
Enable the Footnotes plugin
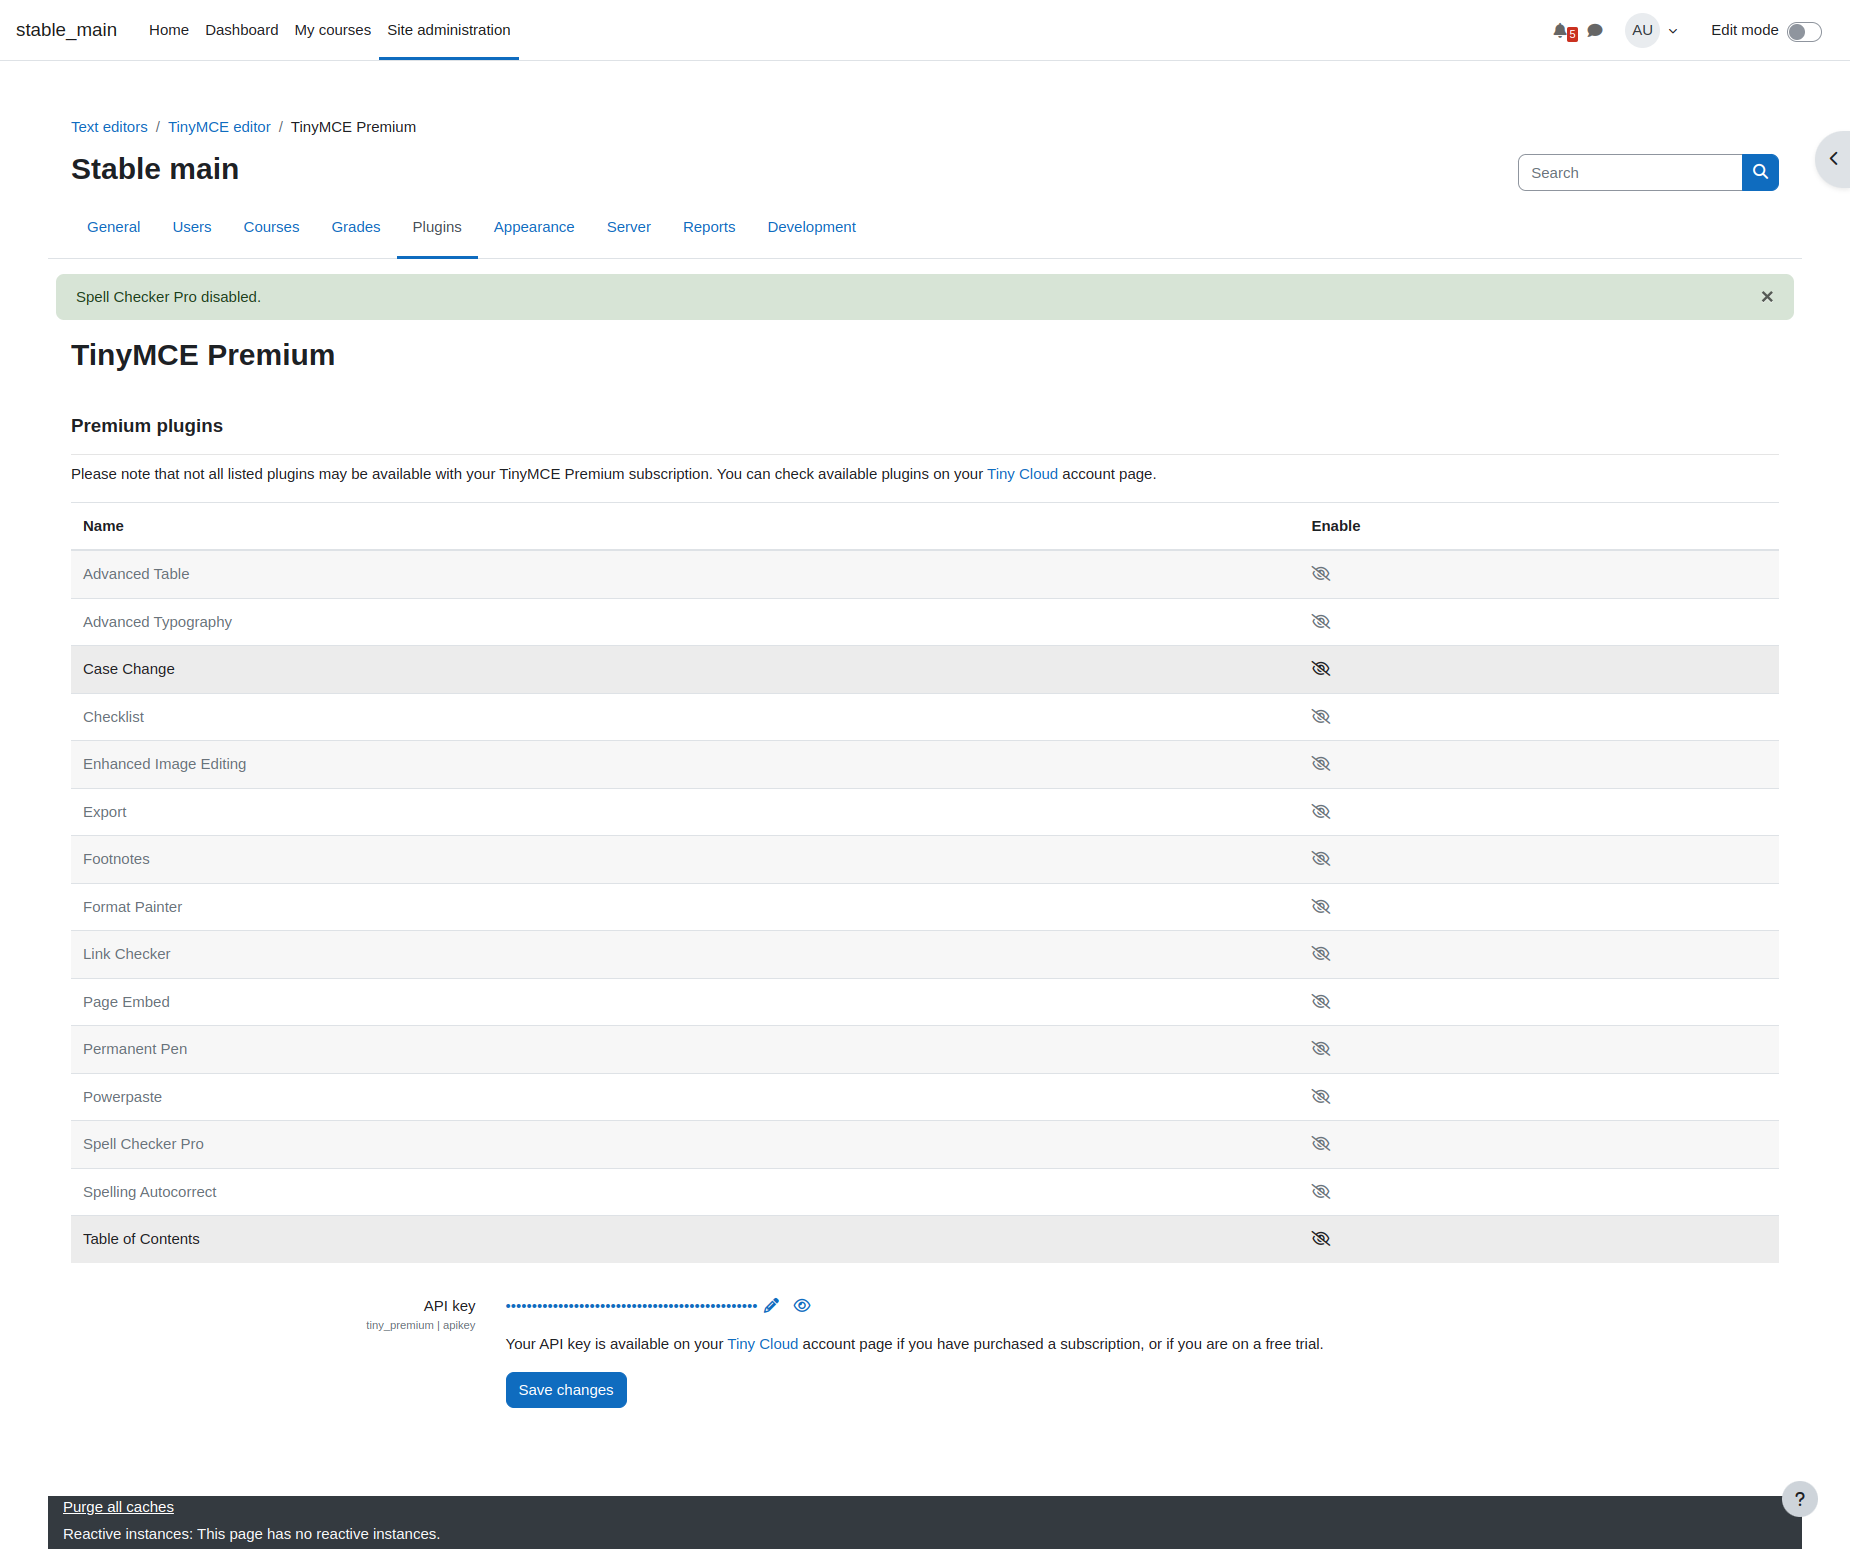pos(1321,859)
